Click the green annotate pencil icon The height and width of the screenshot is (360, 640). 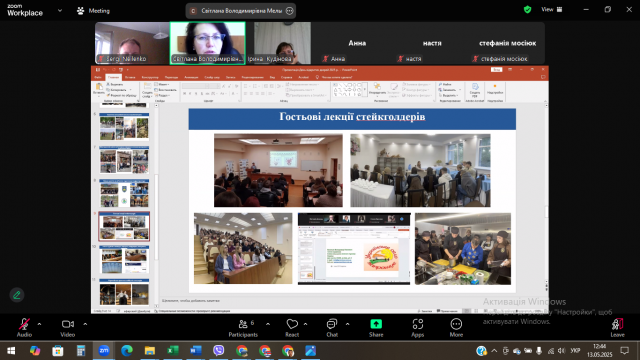[x=17, y=295]
